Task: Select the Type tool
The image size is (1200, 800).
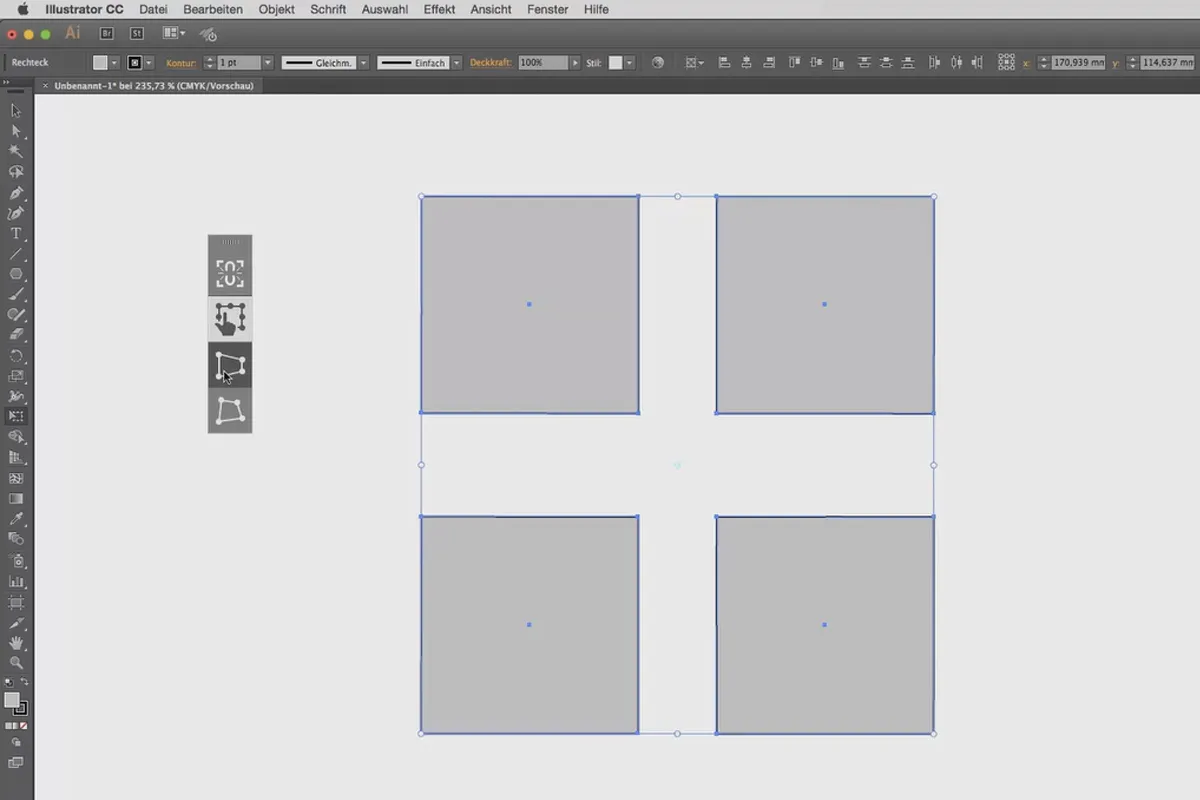Action: [16, 233]
